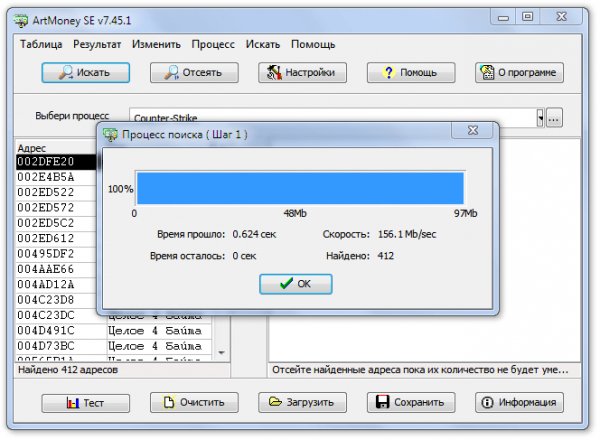The height and width of the screenshot is (440, 600).
Task: Click the Адрес column header
Action: [32, 148]
